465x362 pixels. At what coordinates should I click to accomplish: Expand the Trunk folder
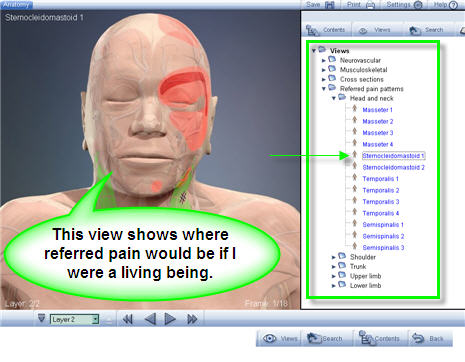(x=333, y=267)
